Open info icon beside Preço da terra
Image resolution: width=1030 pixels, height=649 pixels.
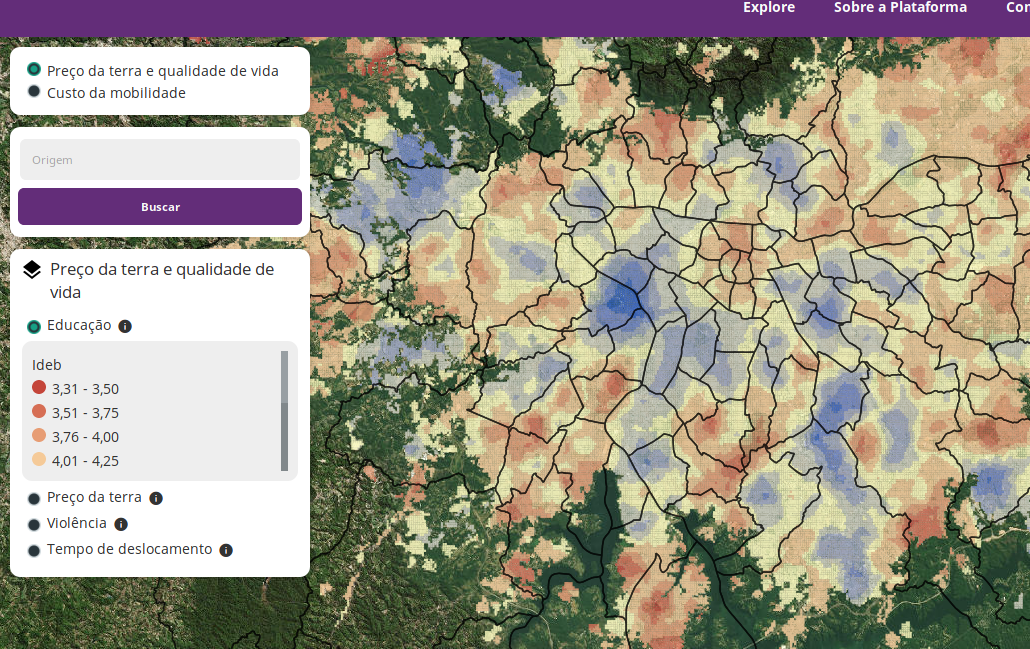[156, 498]
